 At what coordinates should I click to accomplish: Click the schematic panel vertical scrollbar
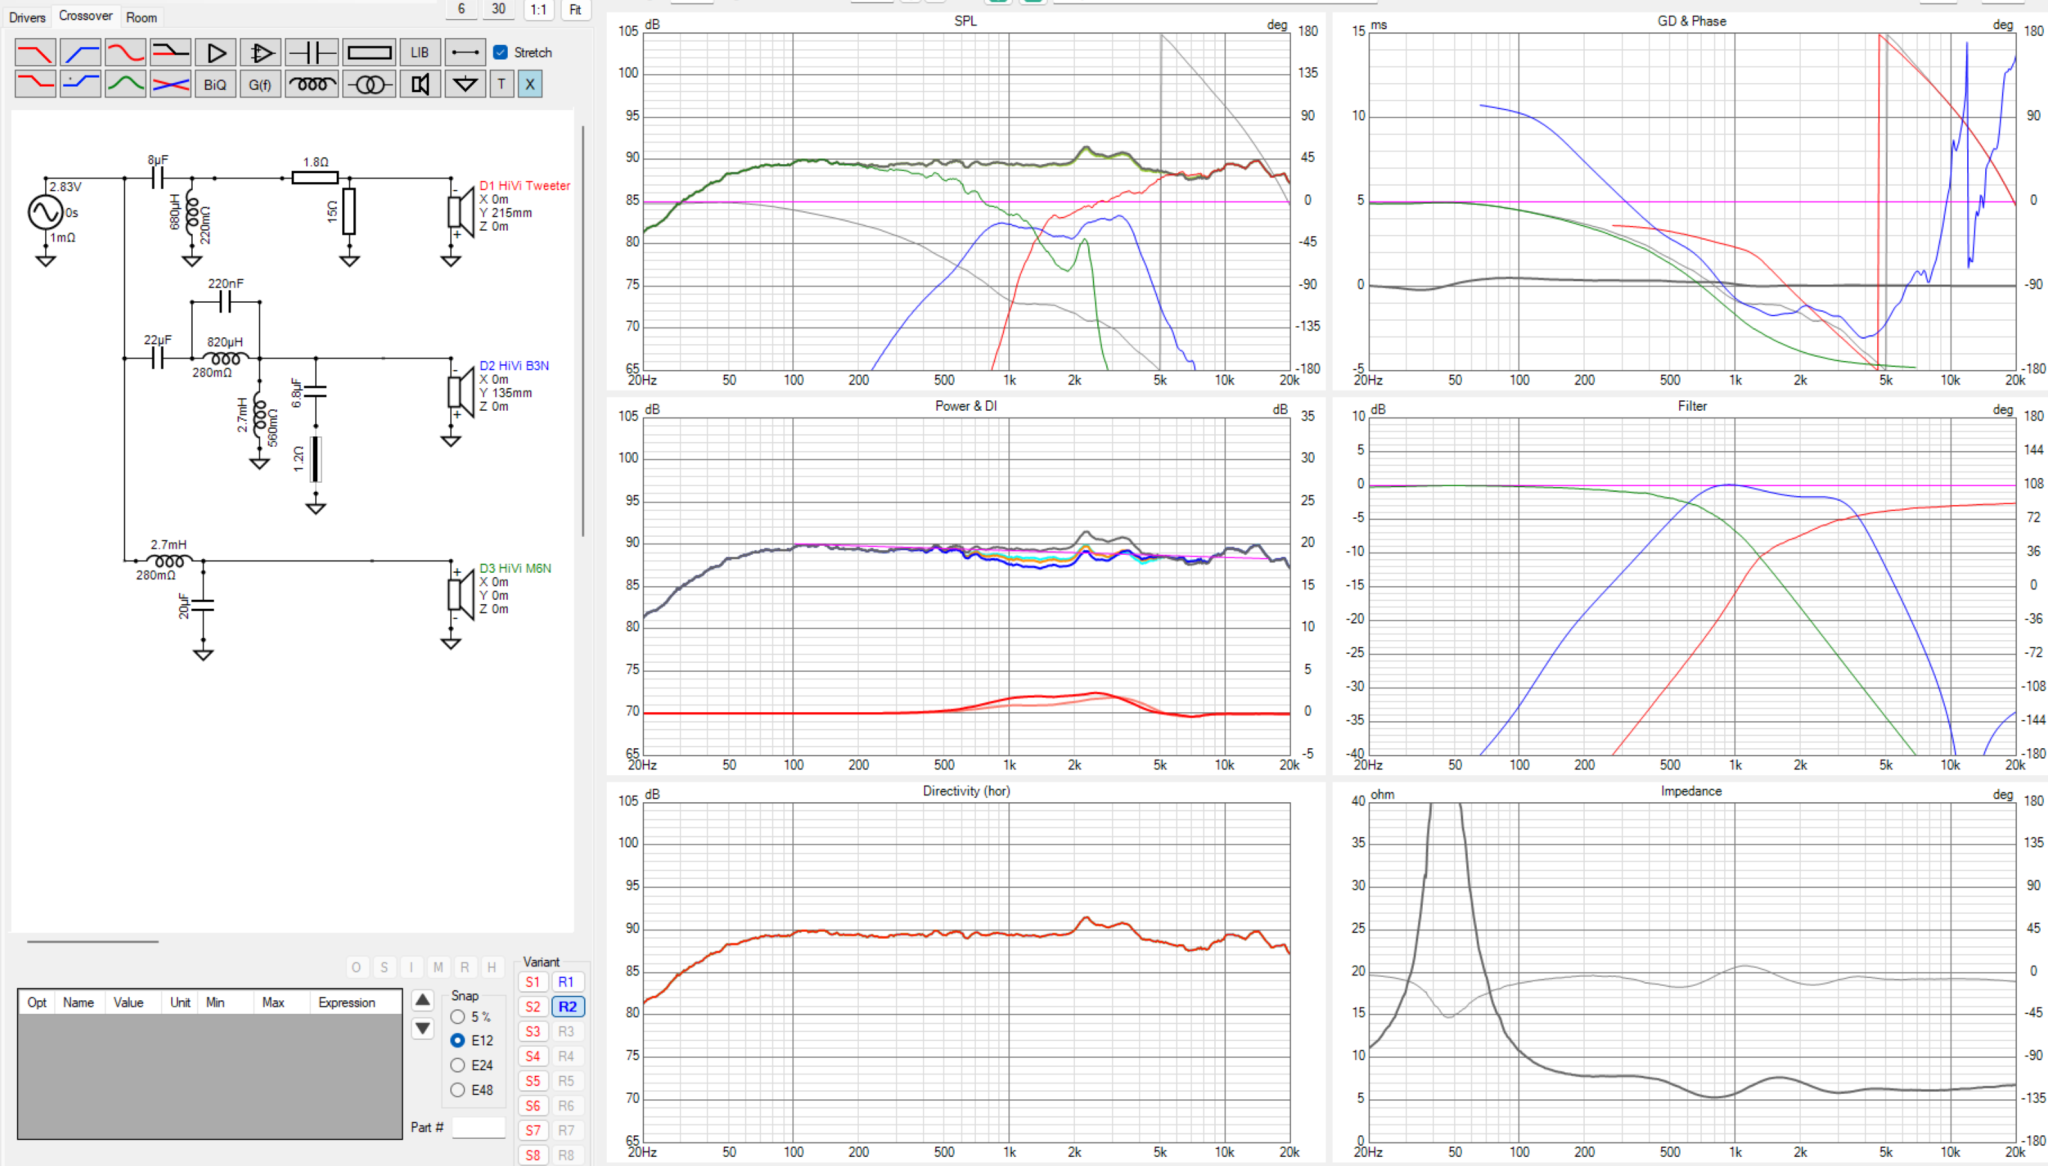583,330
